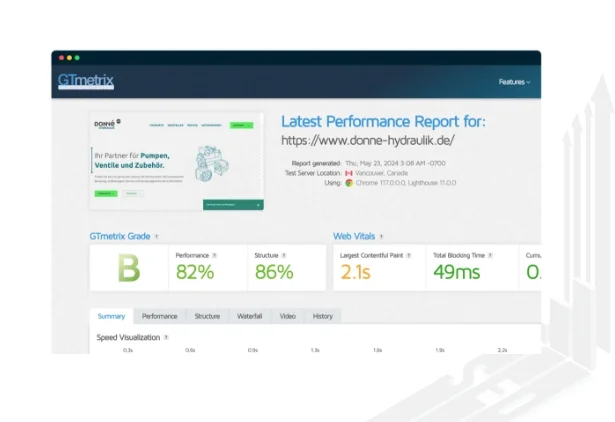
Task: Open the Structure tab
Action: point(207,316)
